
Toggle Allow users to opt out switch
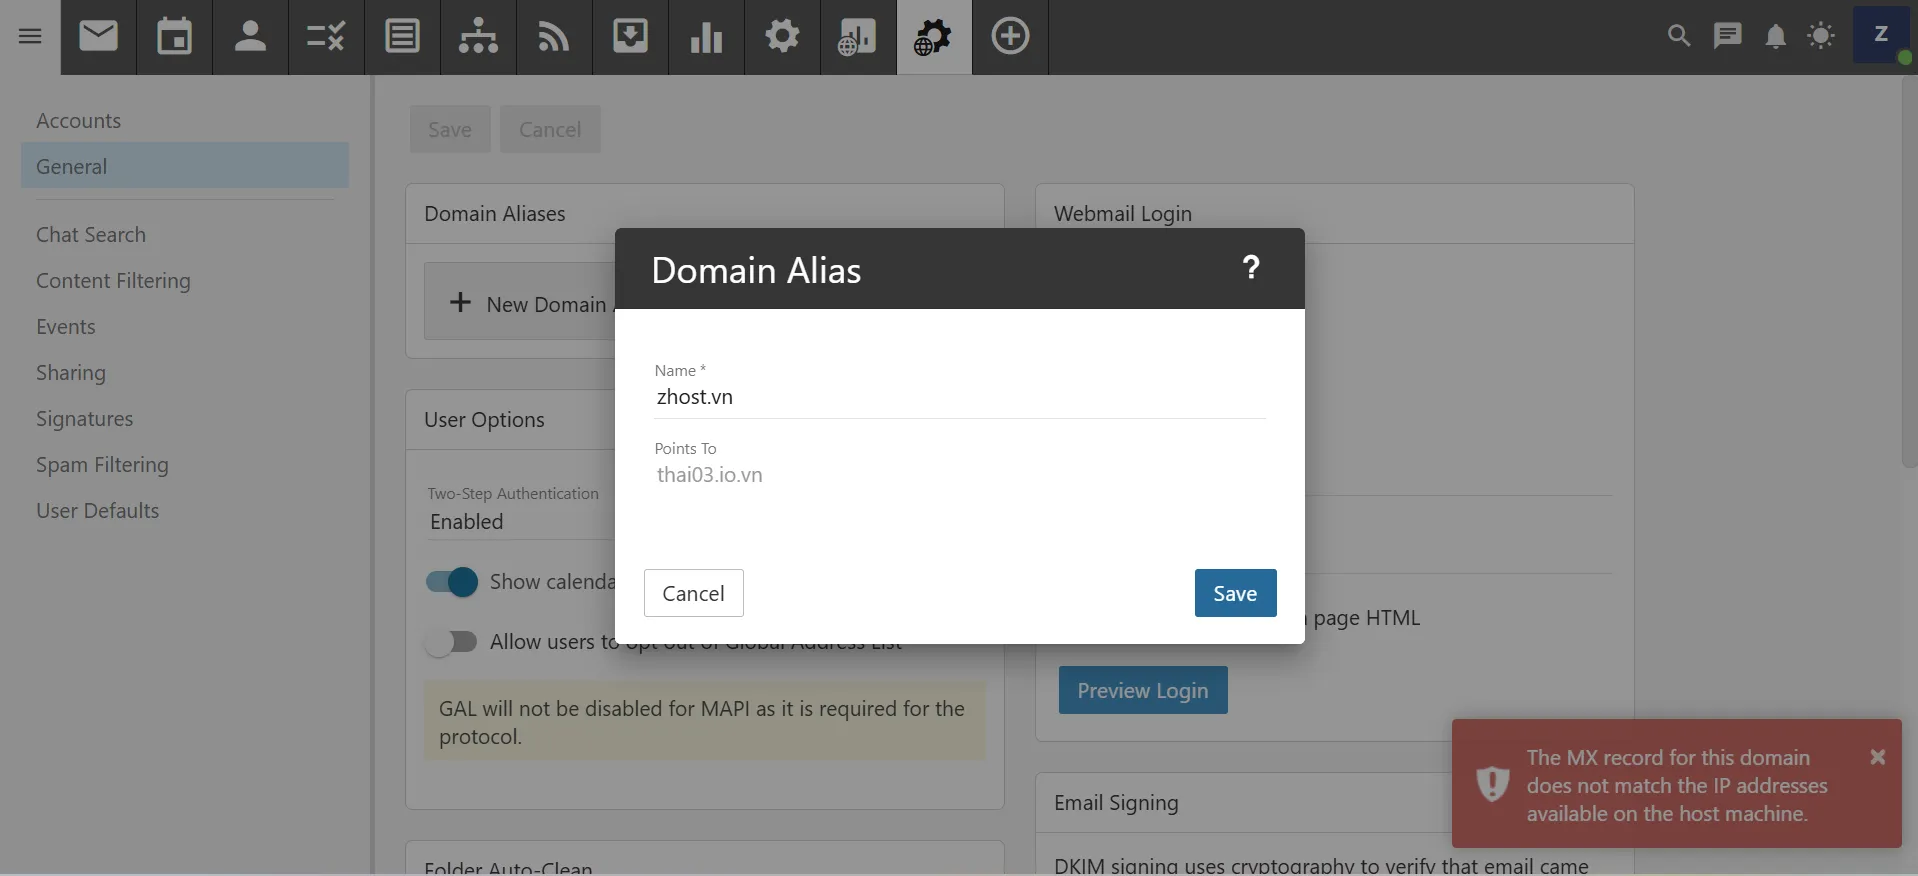click(x=452, y=642)
